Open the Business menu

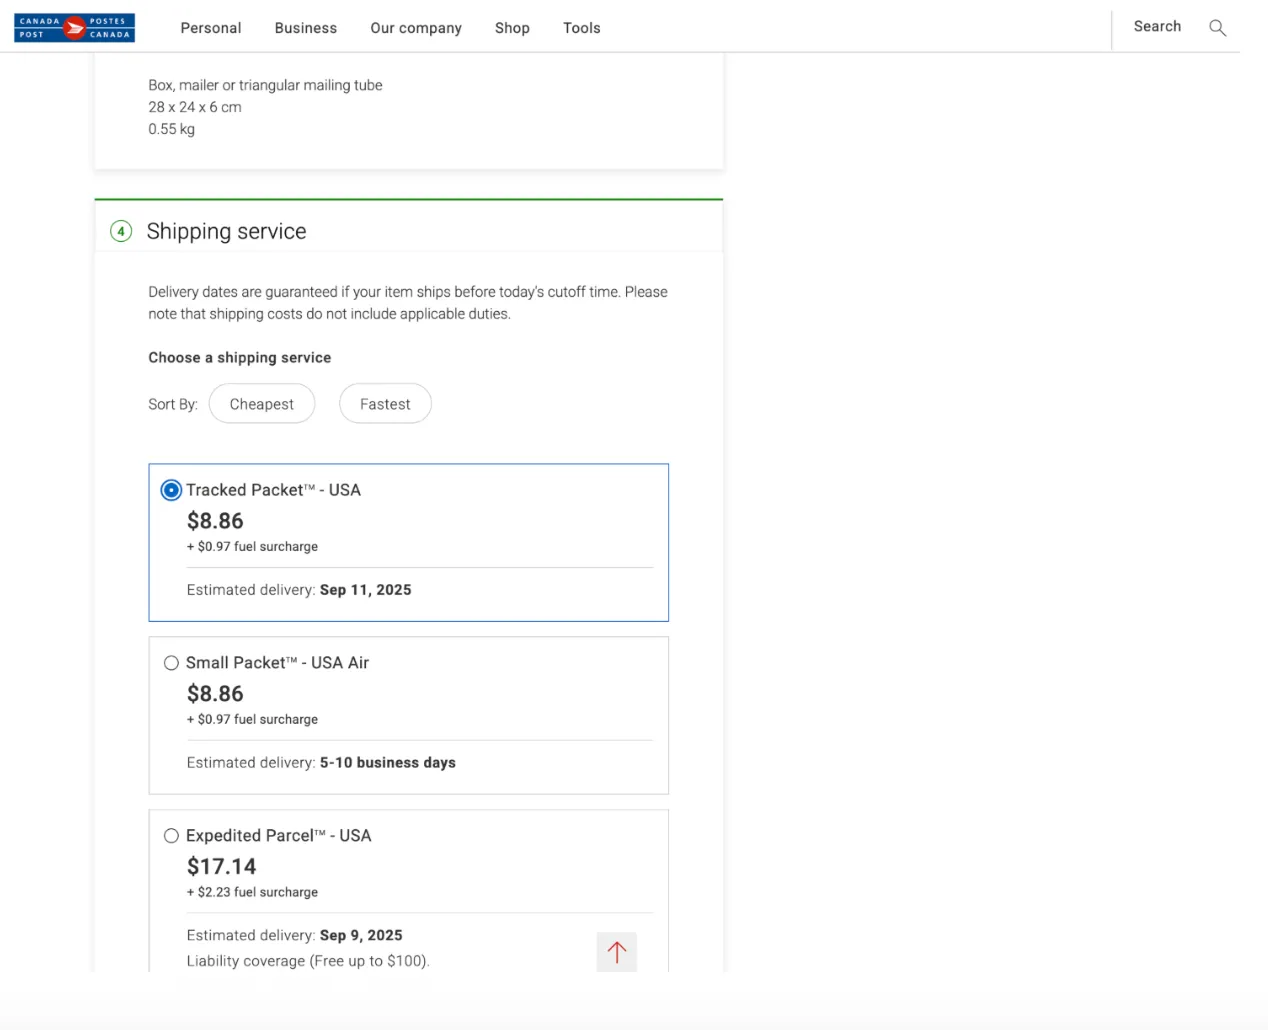(x=305, y=28)
